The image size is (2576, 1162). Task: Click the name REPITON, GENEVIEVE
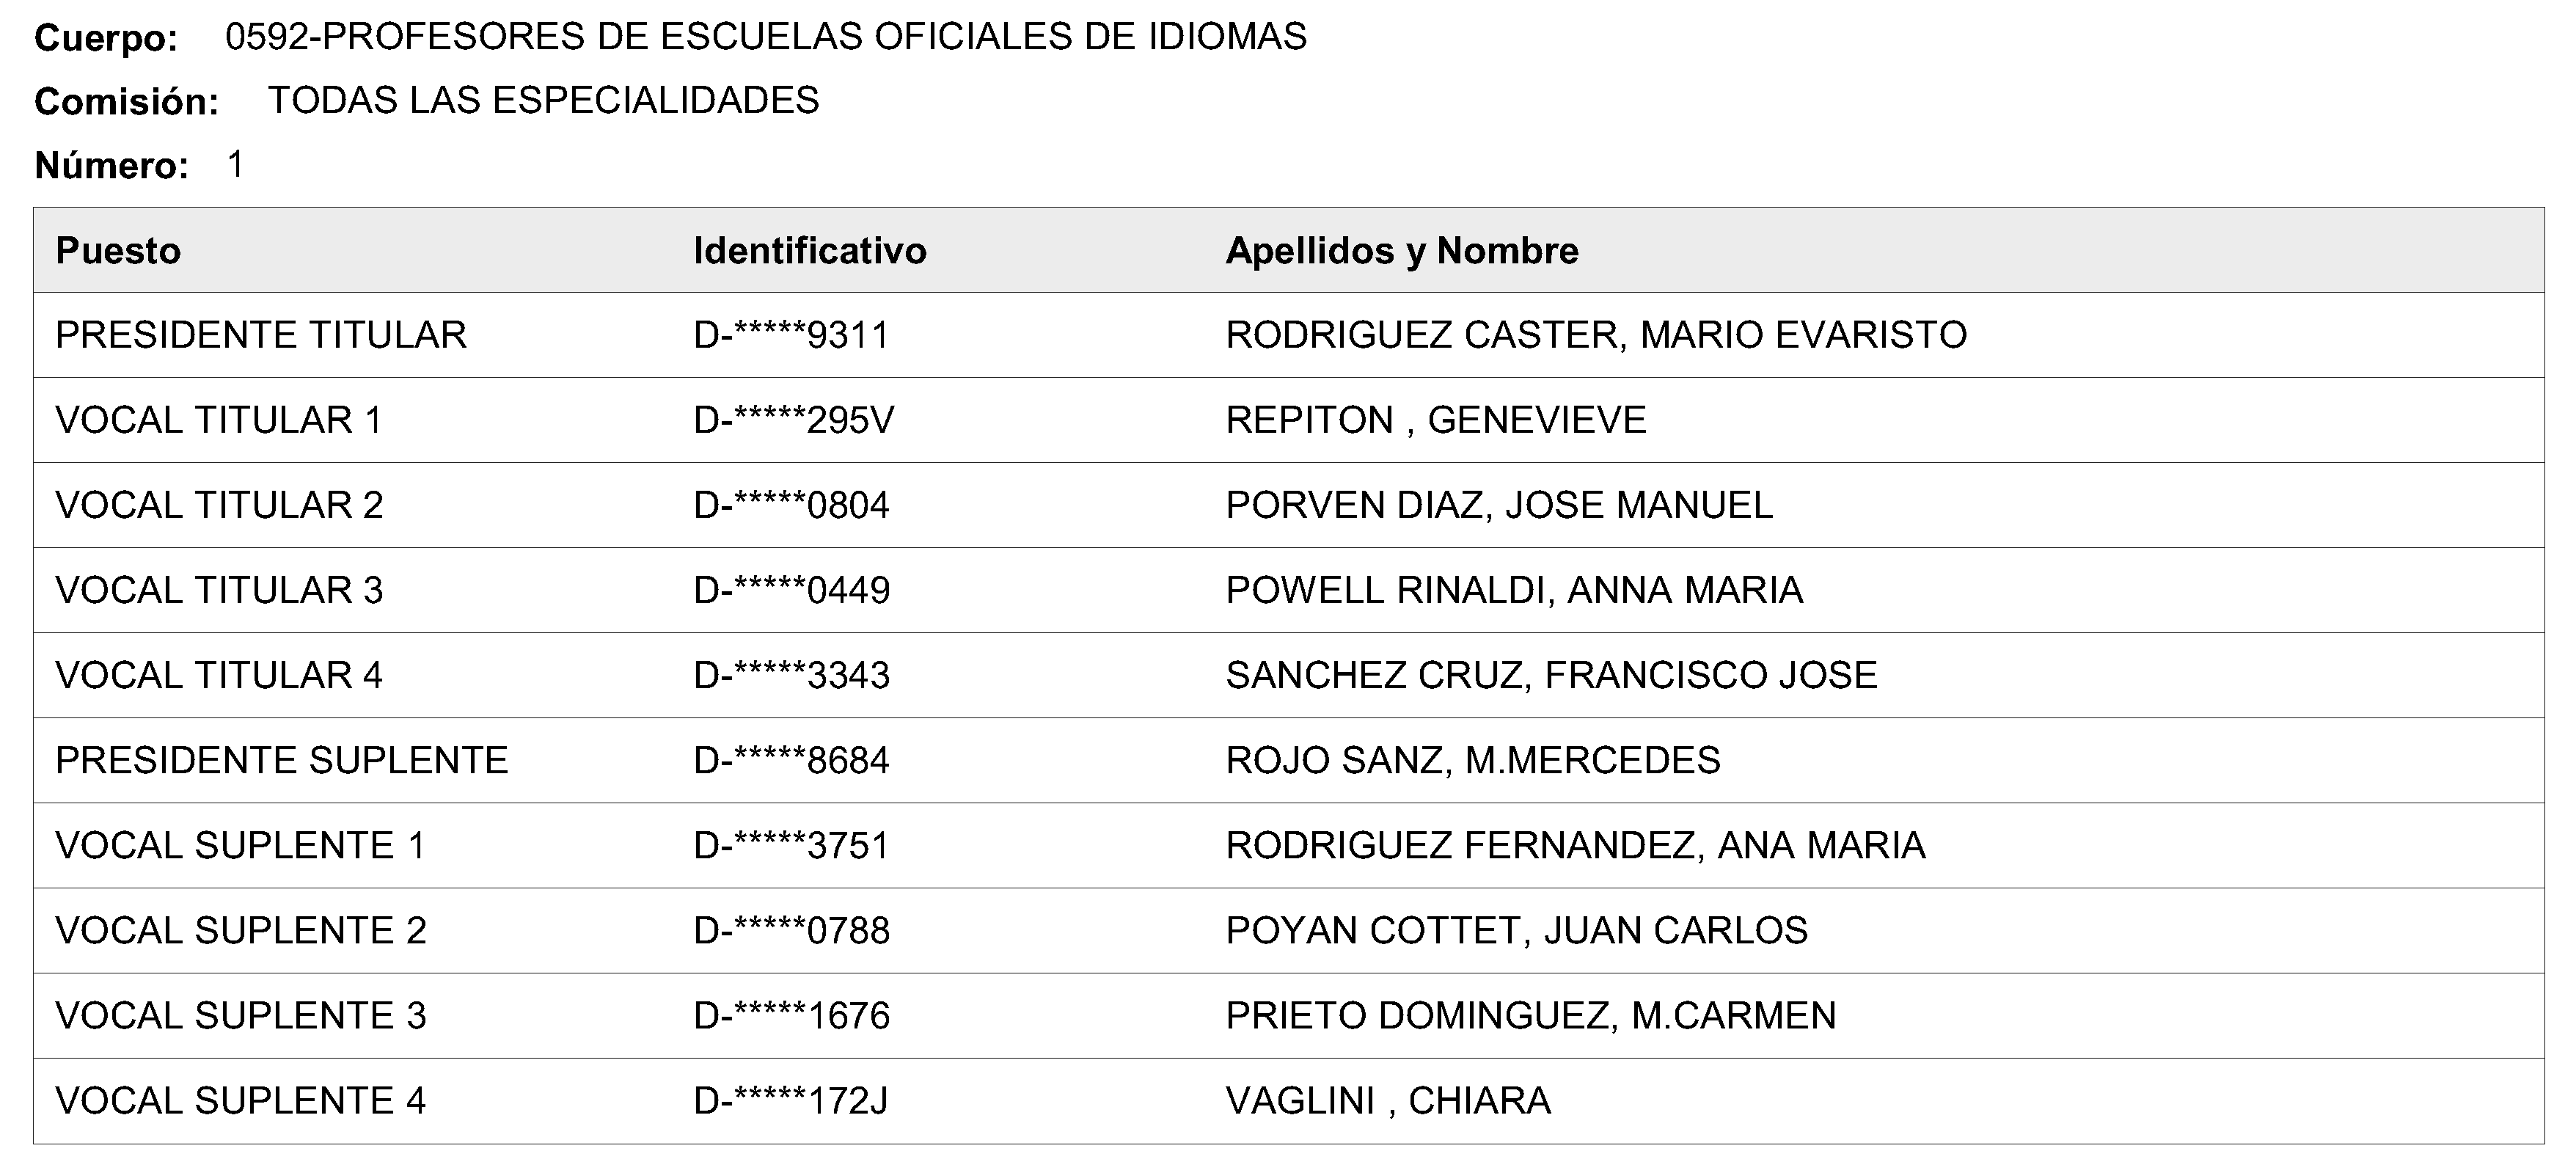click(x=1435, y=420)
